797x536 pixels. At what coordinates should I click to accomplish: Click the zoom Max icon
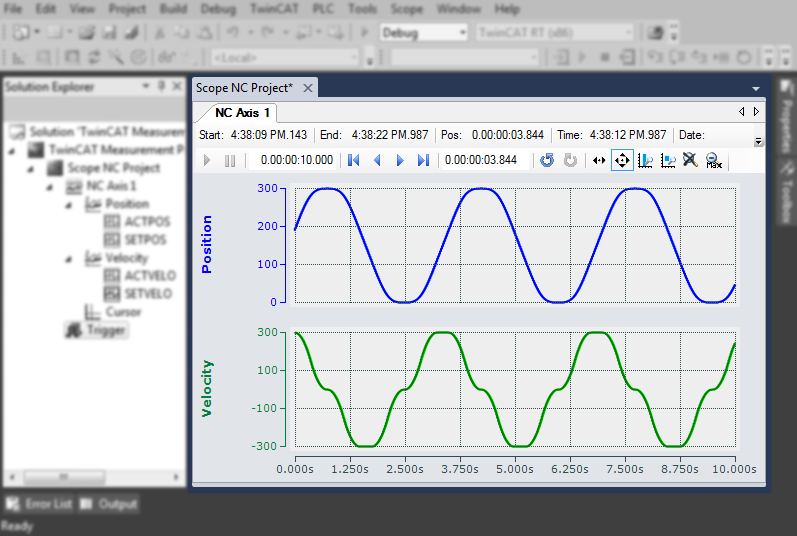tap(714, 161)
